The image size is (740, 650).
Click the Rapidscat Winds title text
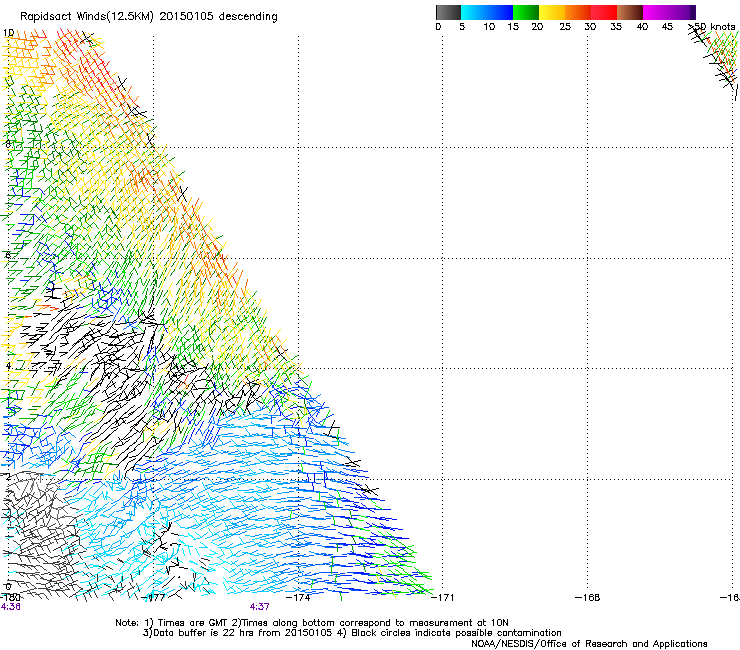[x=149, y=17]
